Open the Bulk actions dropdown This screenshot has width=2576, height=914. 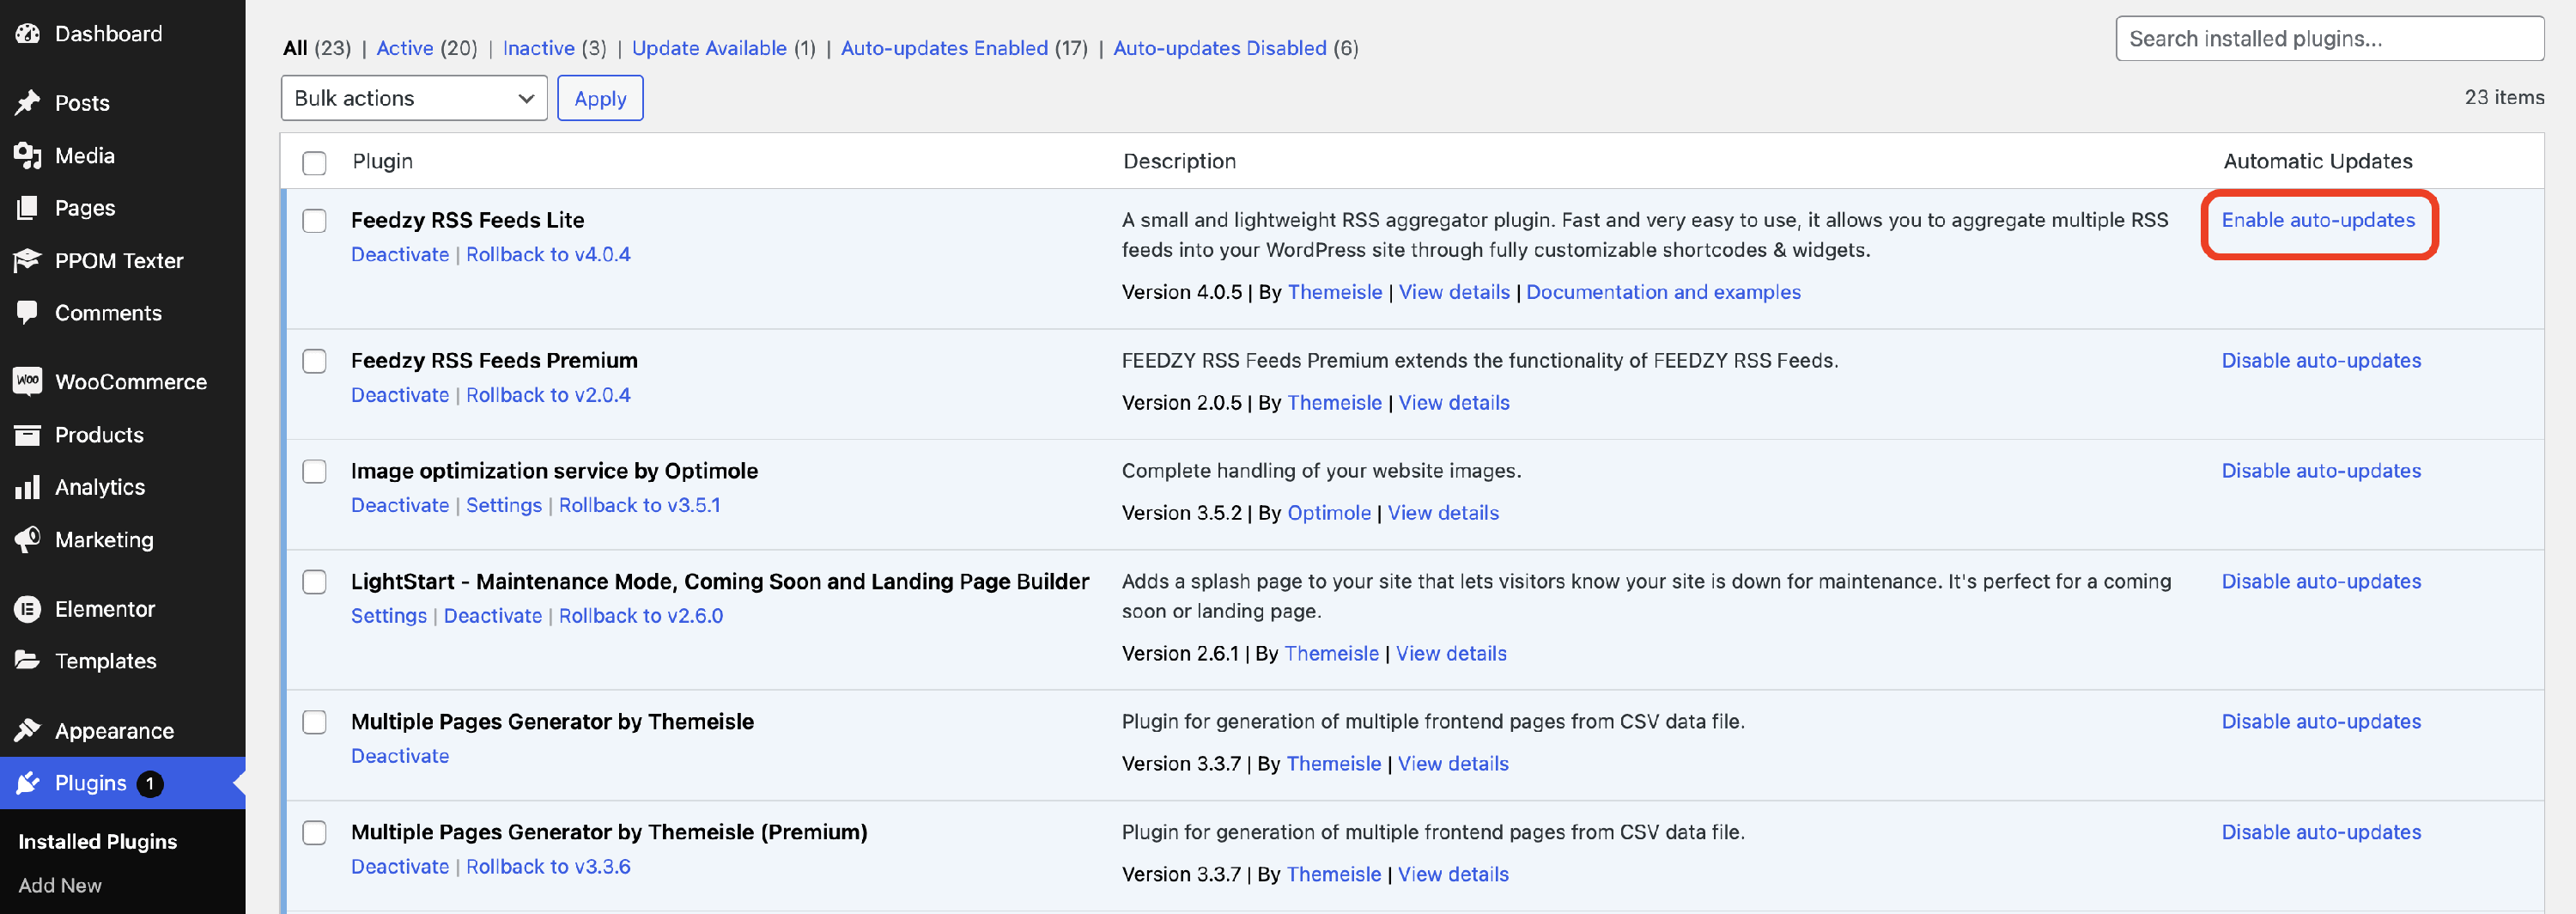click(x=413, y=99)
